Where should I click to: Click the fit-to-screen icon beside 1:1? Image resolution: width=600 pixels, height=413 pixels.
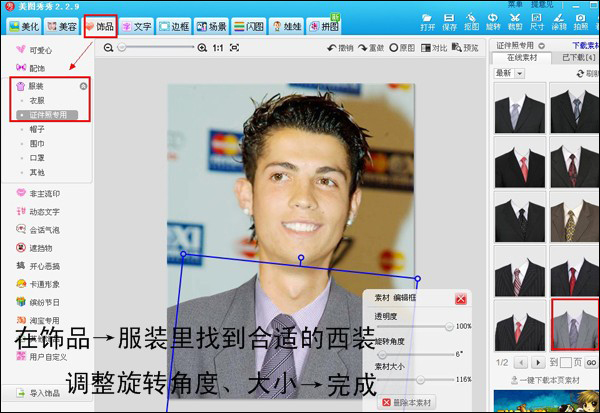click(235, 47)
